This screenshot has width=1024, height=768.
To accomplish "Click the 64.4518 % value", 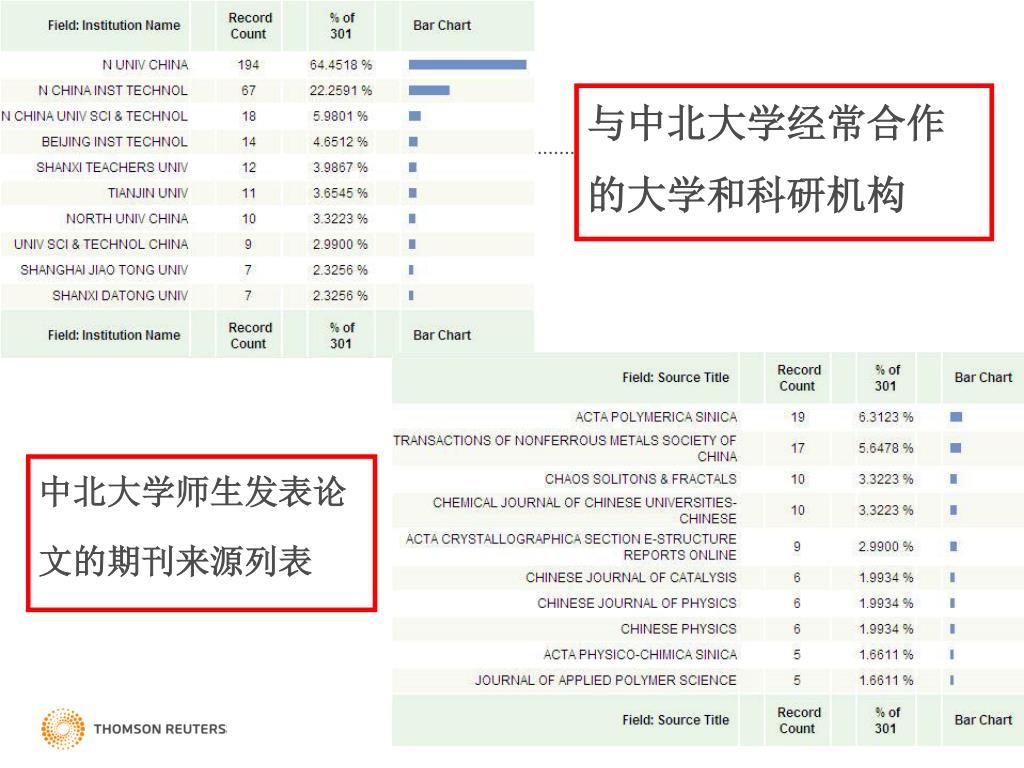I will (341, 65).
